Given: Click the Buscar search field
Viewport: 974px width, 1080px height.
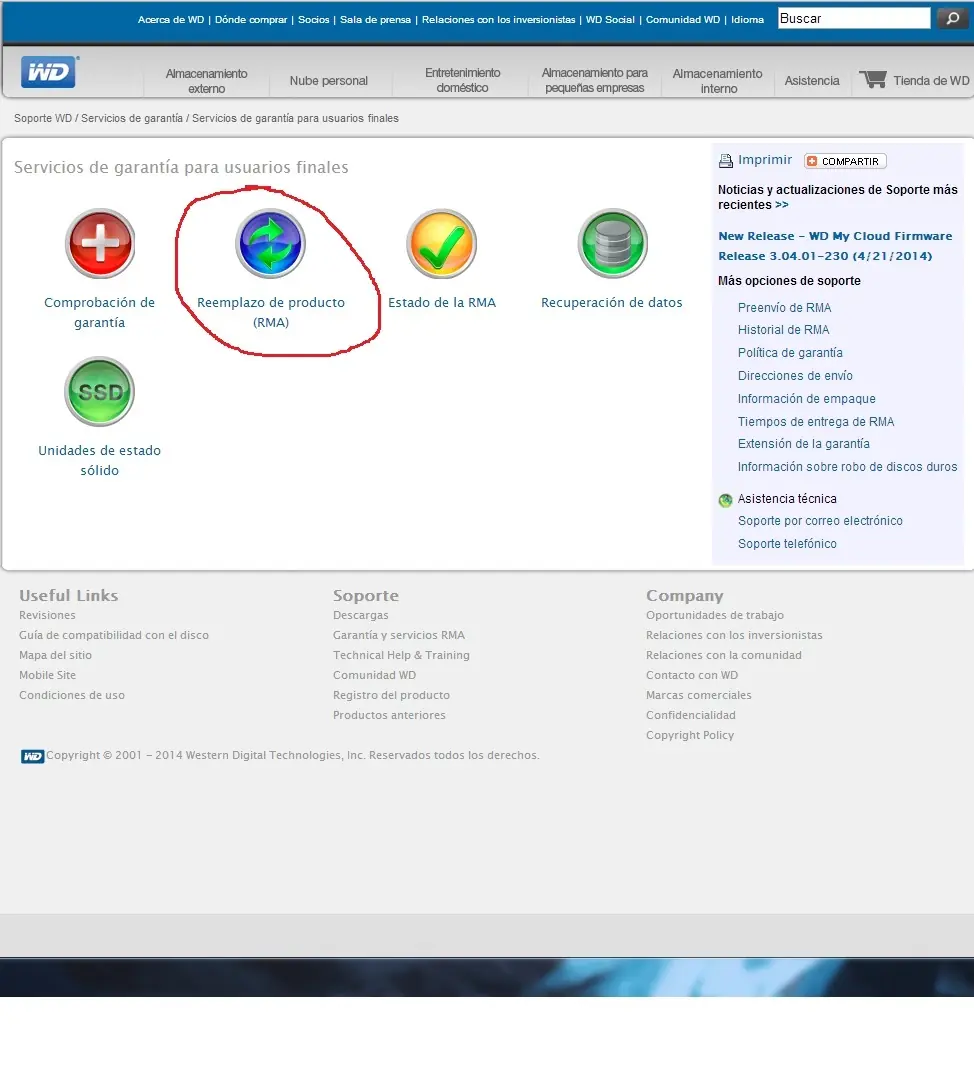Looking at the screenshot, I should click(854, 19).
